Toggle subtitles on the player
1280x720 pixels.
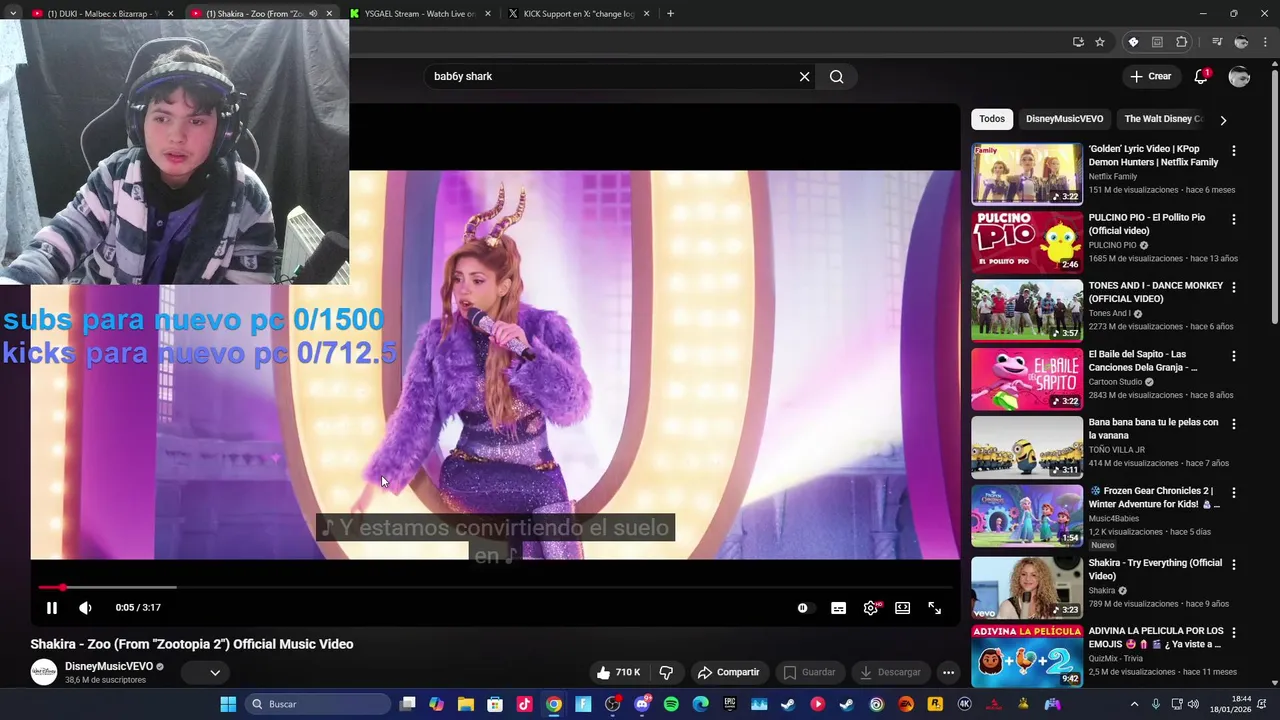click(x=838, y=608)
